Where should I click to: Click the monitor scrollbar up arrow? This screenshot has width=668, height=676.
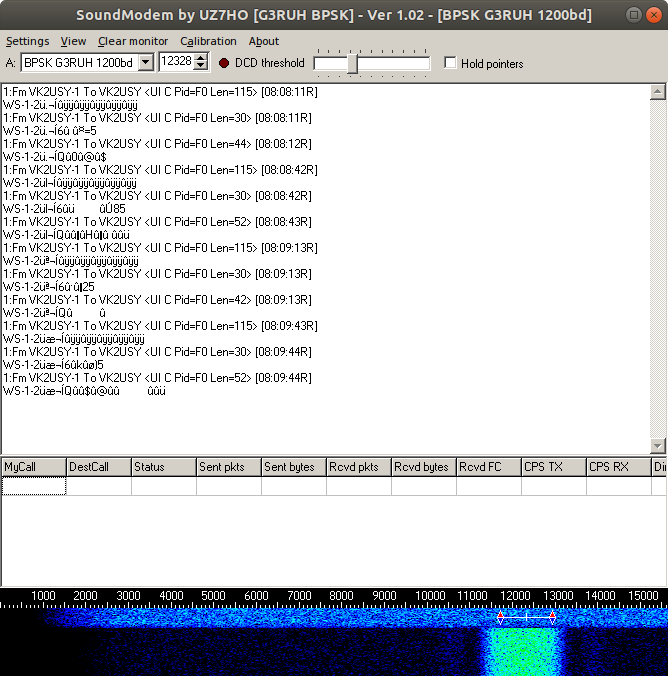658,92
